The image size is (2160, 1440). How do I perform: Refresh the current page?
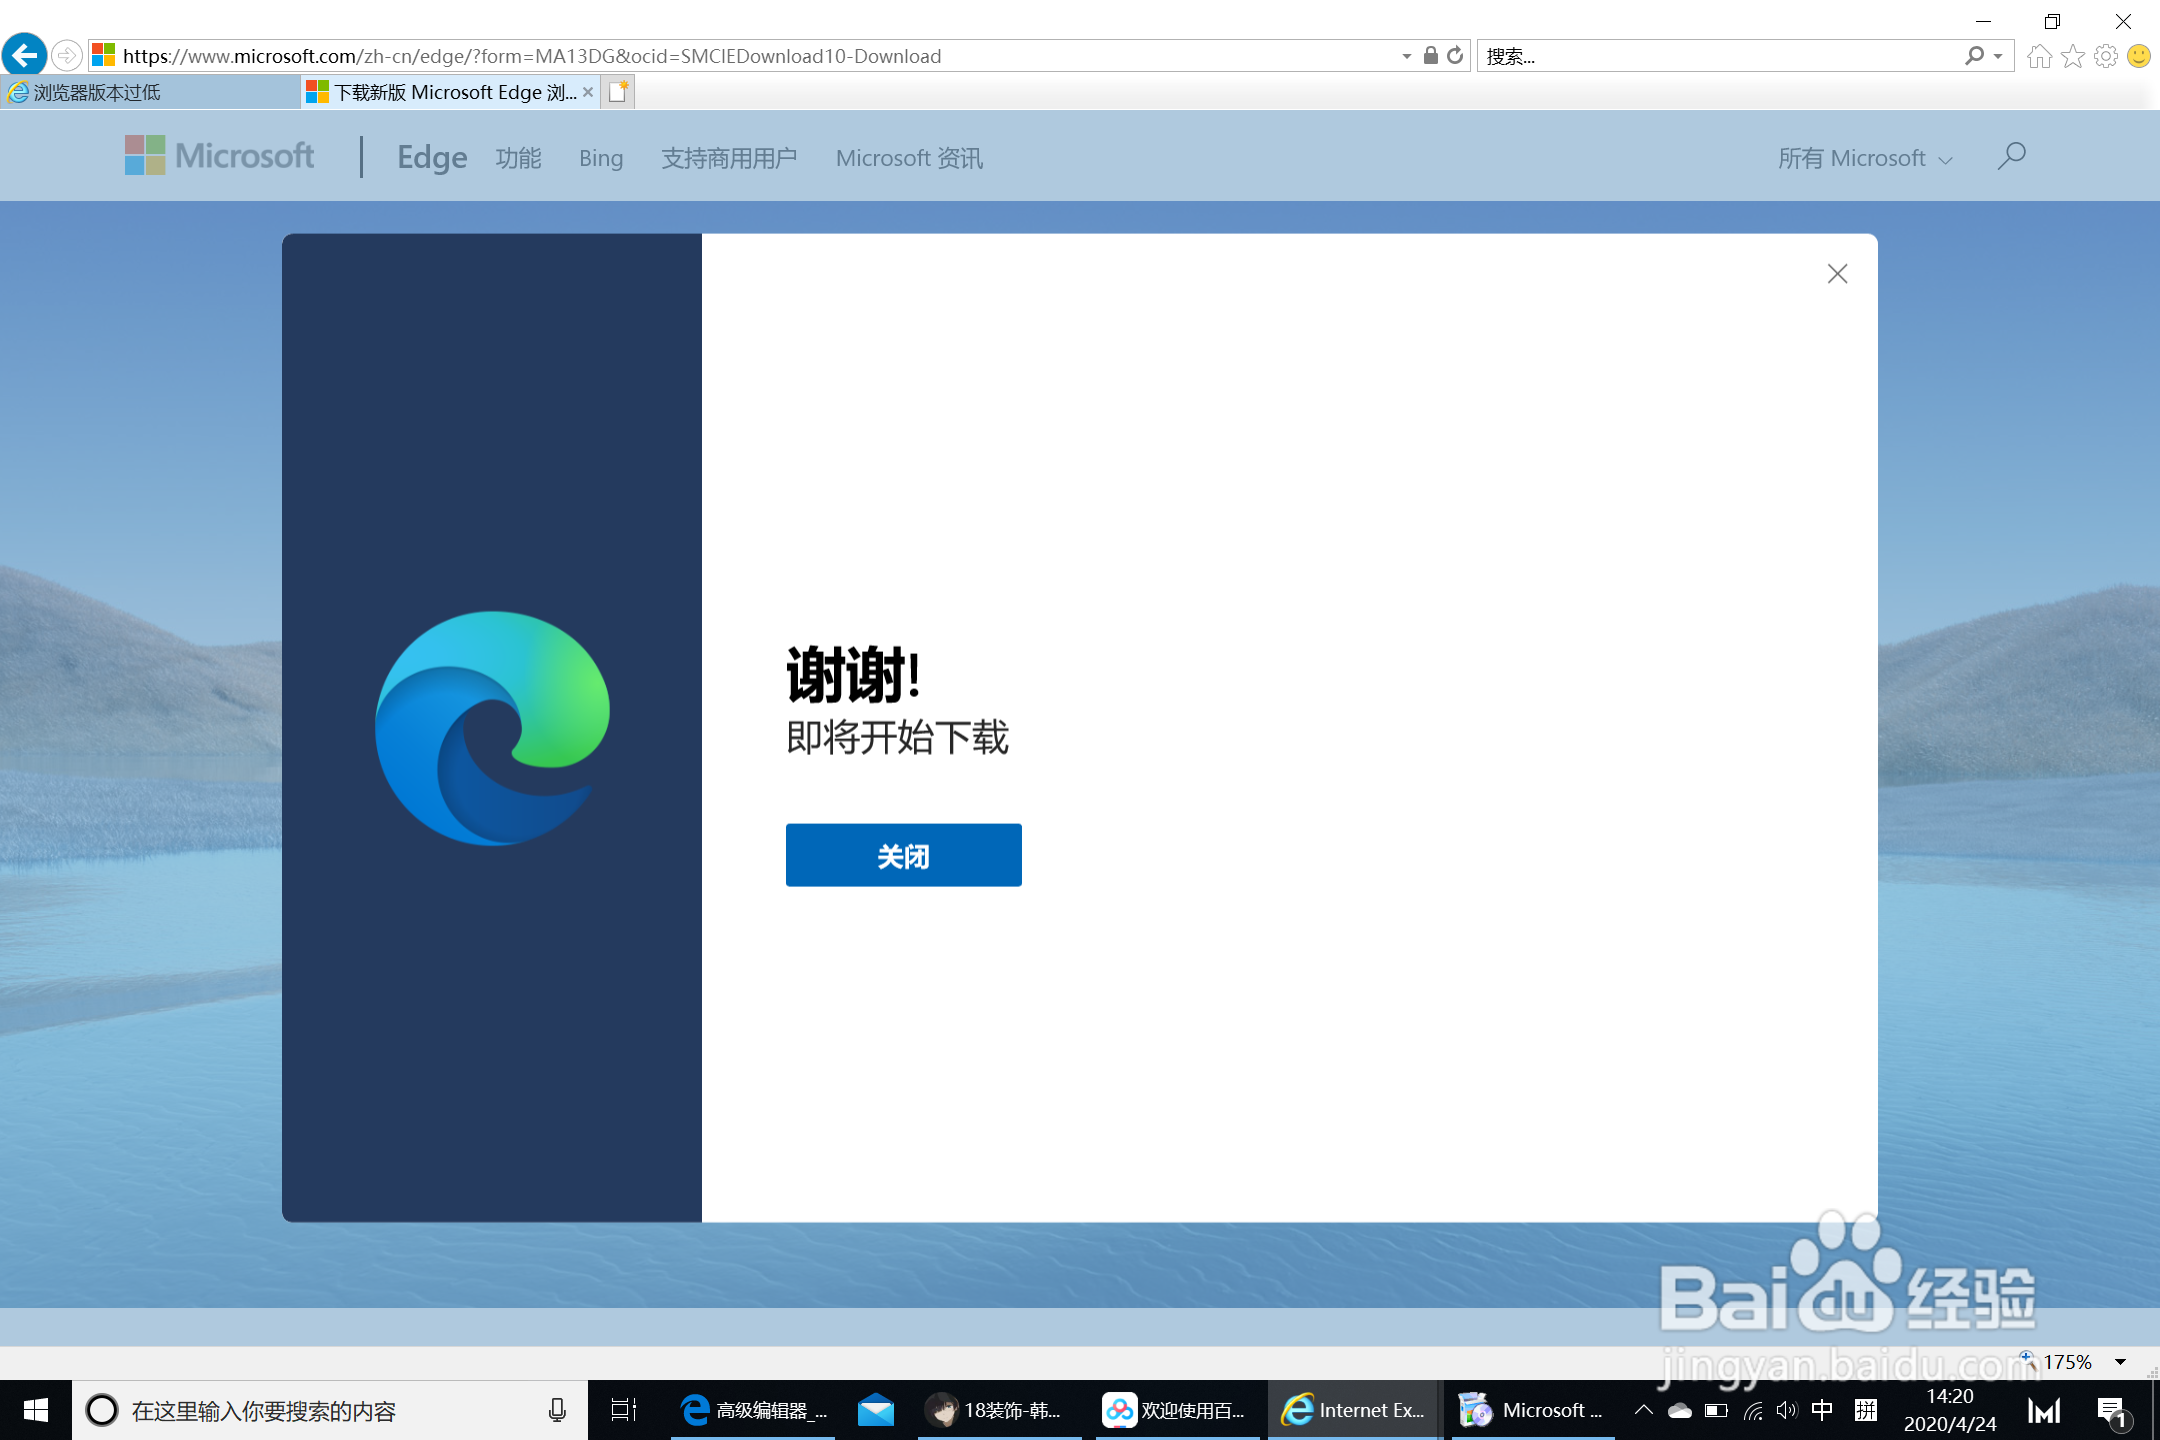click(1453, 55)
